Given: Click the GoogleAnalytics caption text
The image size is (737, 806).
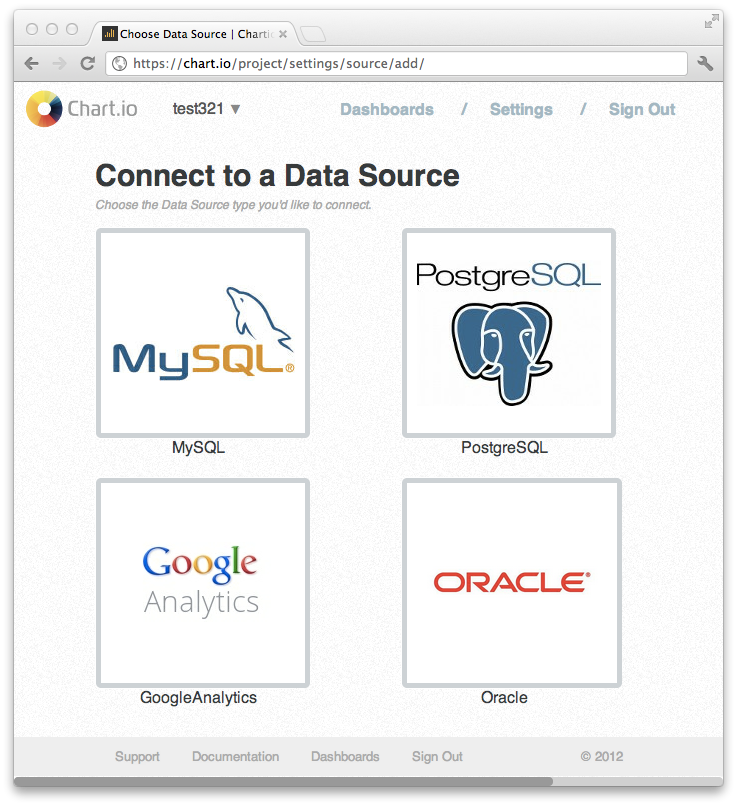Looking at the screenshot, I should pos(198,698).
